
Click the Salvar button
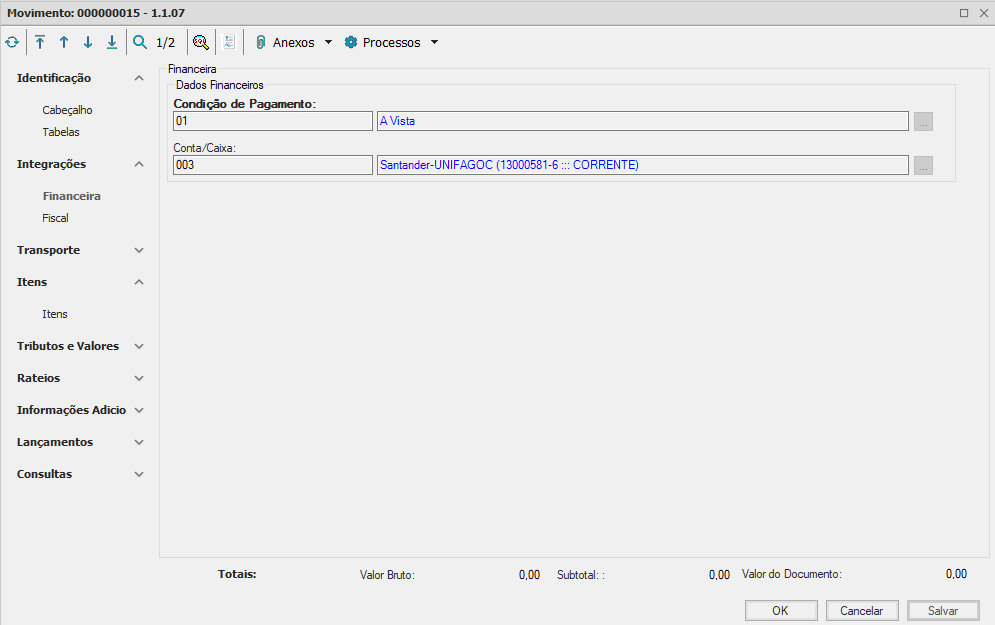pyautogui.click(x=943, y=611)
